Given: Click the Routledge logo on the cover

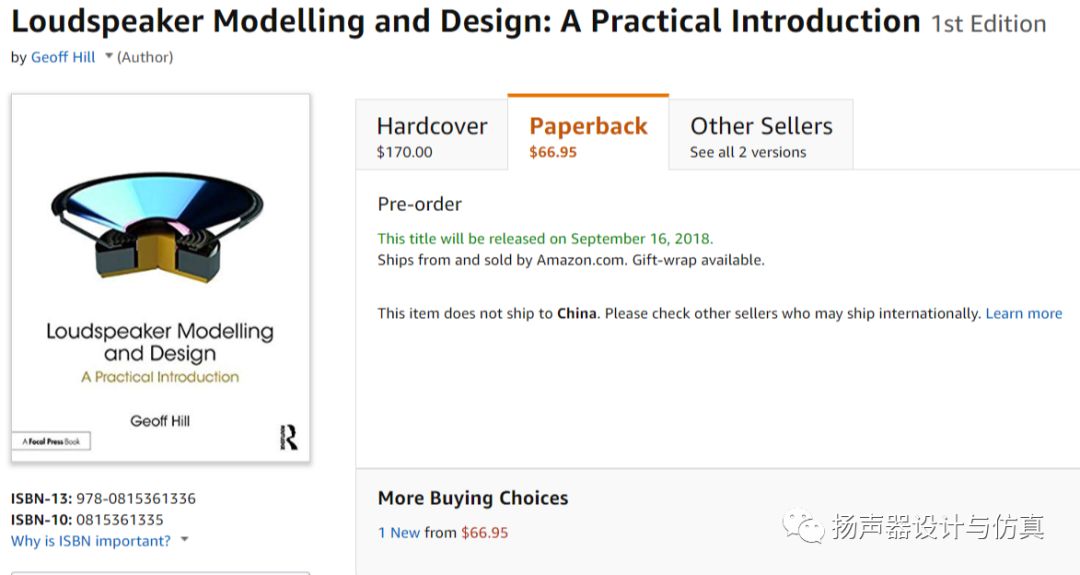Looking at the screenshot, I should (x=288, y=436).
